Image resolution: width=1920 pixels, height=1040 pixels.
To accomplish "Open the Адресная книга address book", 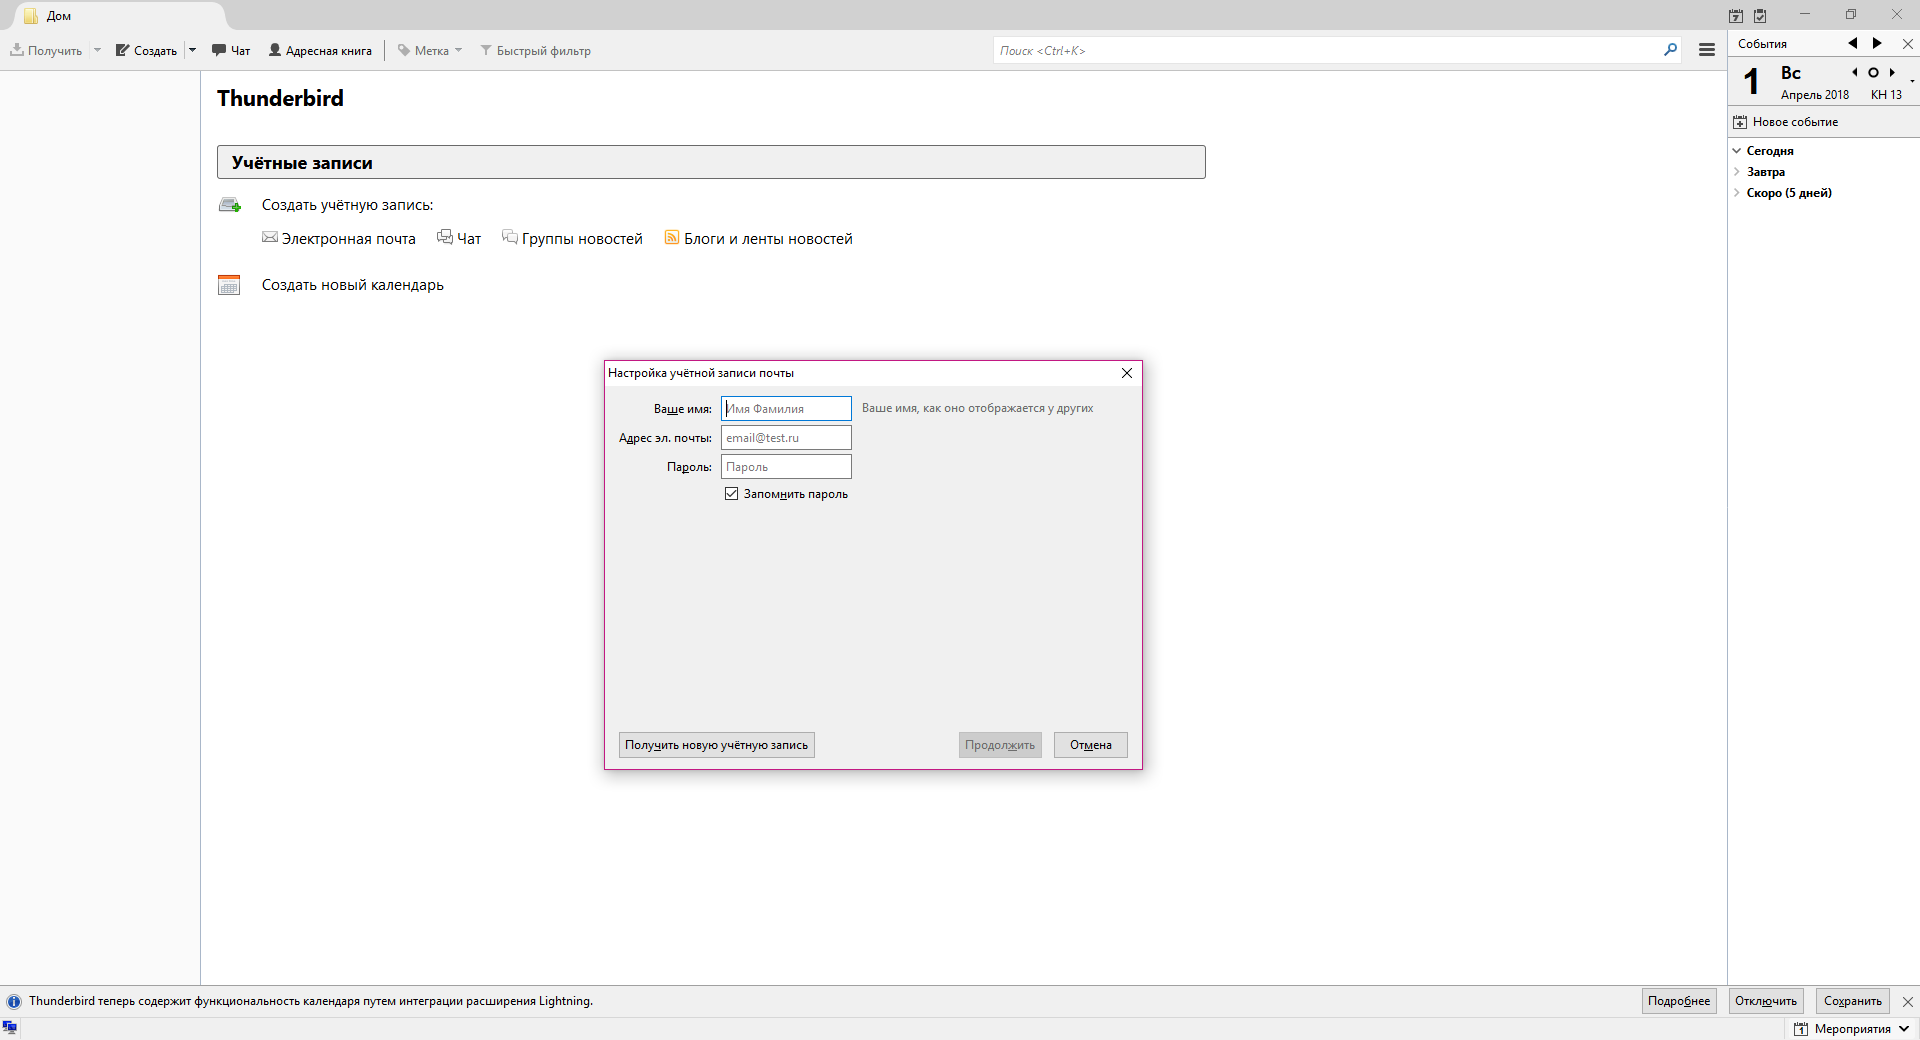I will tap(320, 51).
